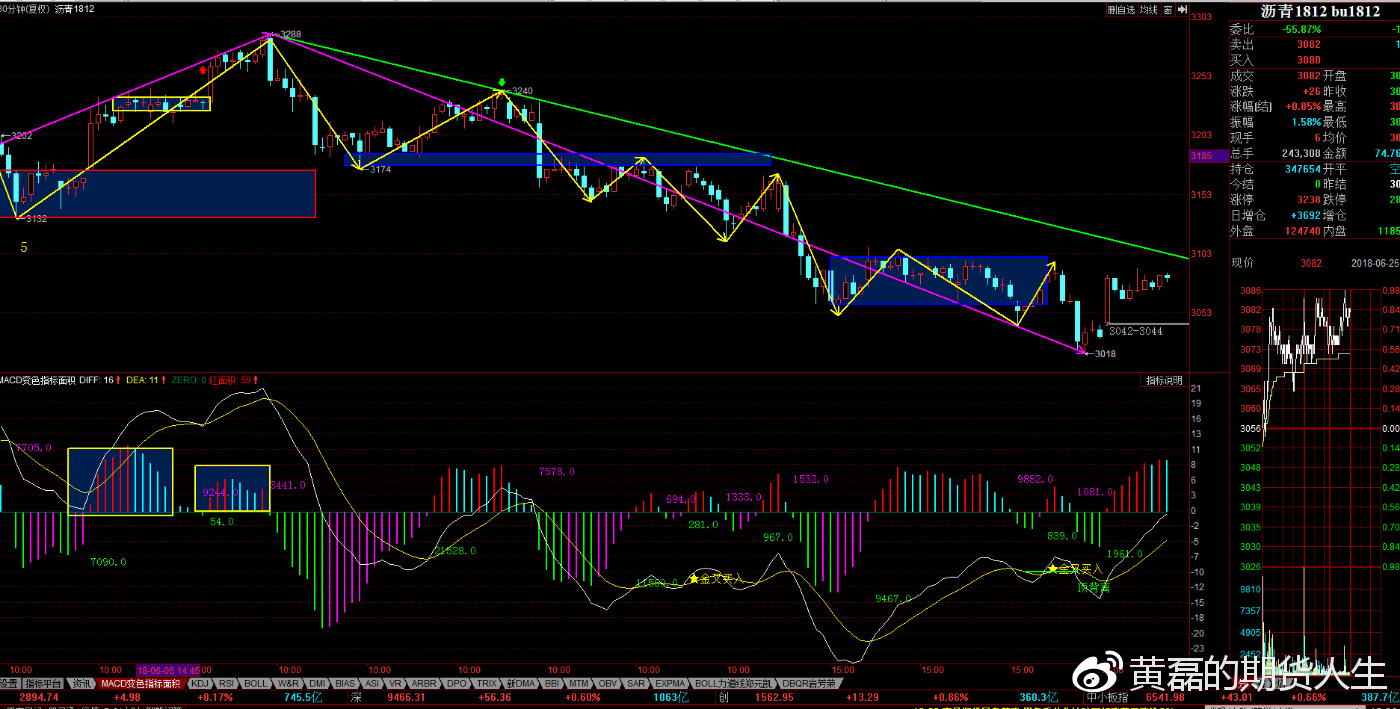Click the 外盘 value 124740
Image resolution: width=1400 pixels, height=709 pixels.
[x=1301, y=231]
